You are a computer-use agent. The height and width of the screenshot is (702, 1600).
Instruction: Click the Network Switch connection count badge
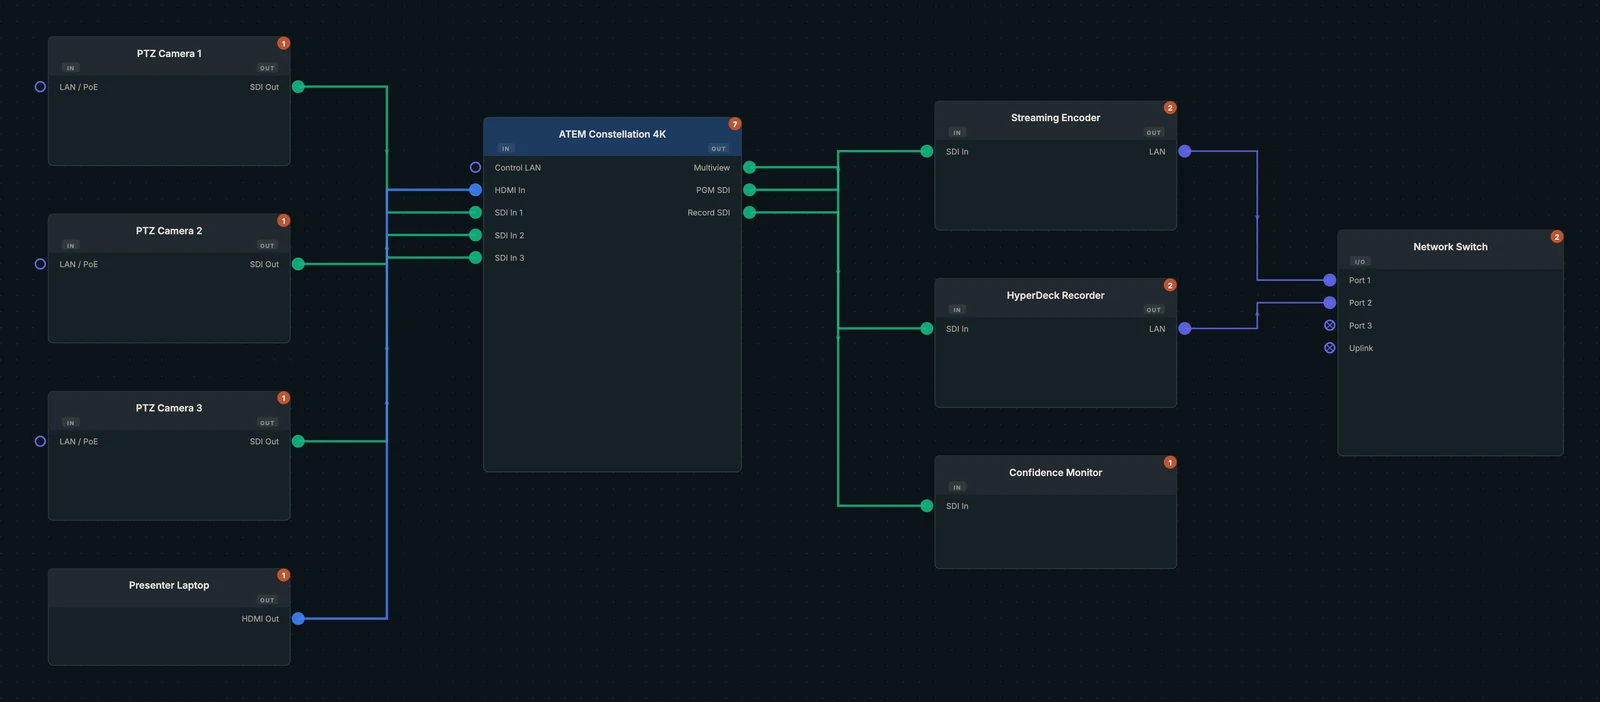click(1557, 237)
